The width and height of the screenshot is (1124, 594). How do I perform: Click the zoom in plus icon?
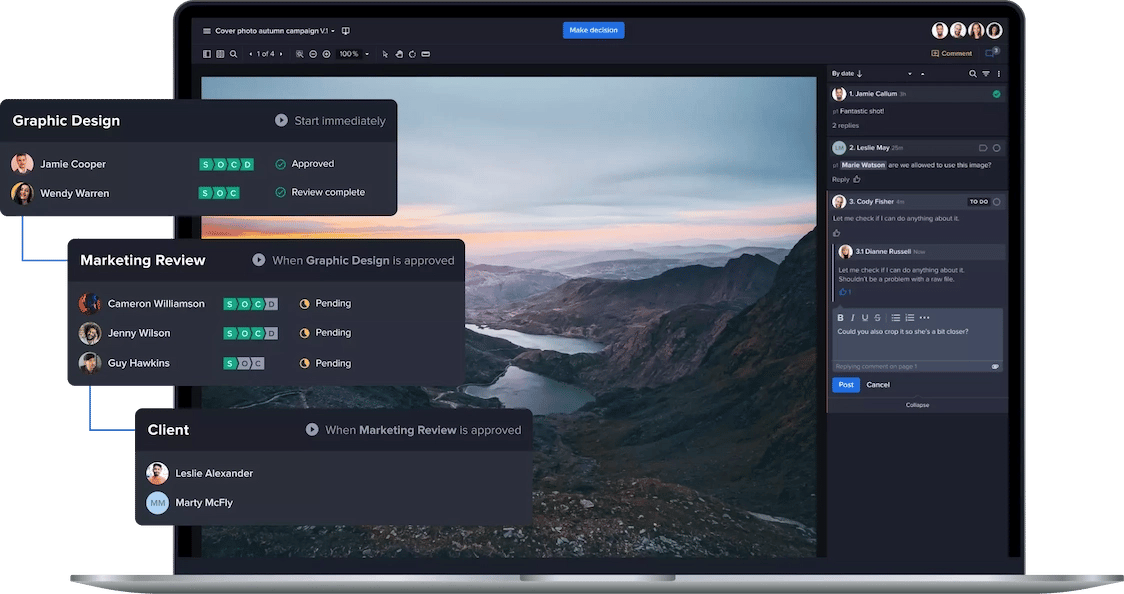pyautogui.click(x=326, y=54)
